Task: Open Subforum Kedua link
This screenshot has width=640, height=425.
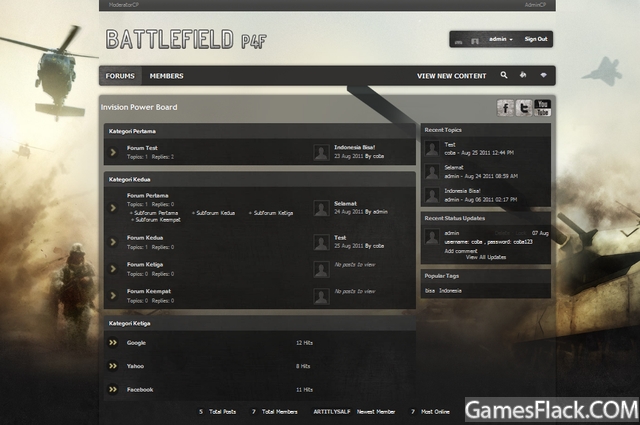Action: click(x=216, y=213)
